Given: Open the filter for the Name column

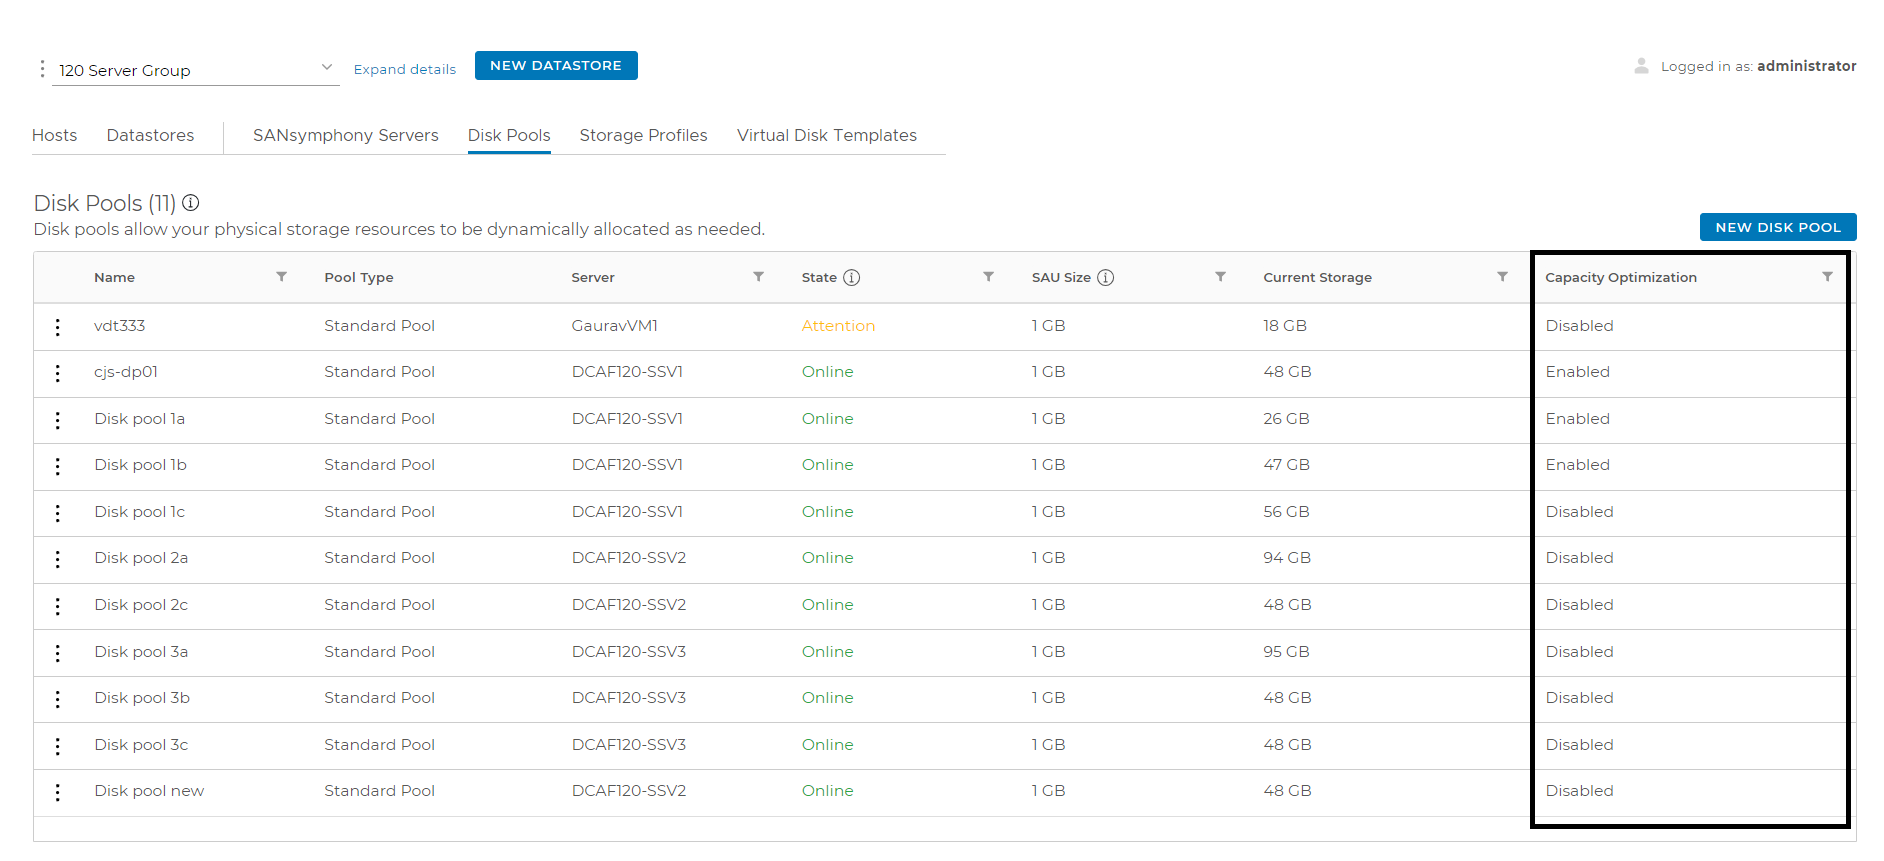Looking at the screenshot, I should (281, 277).
